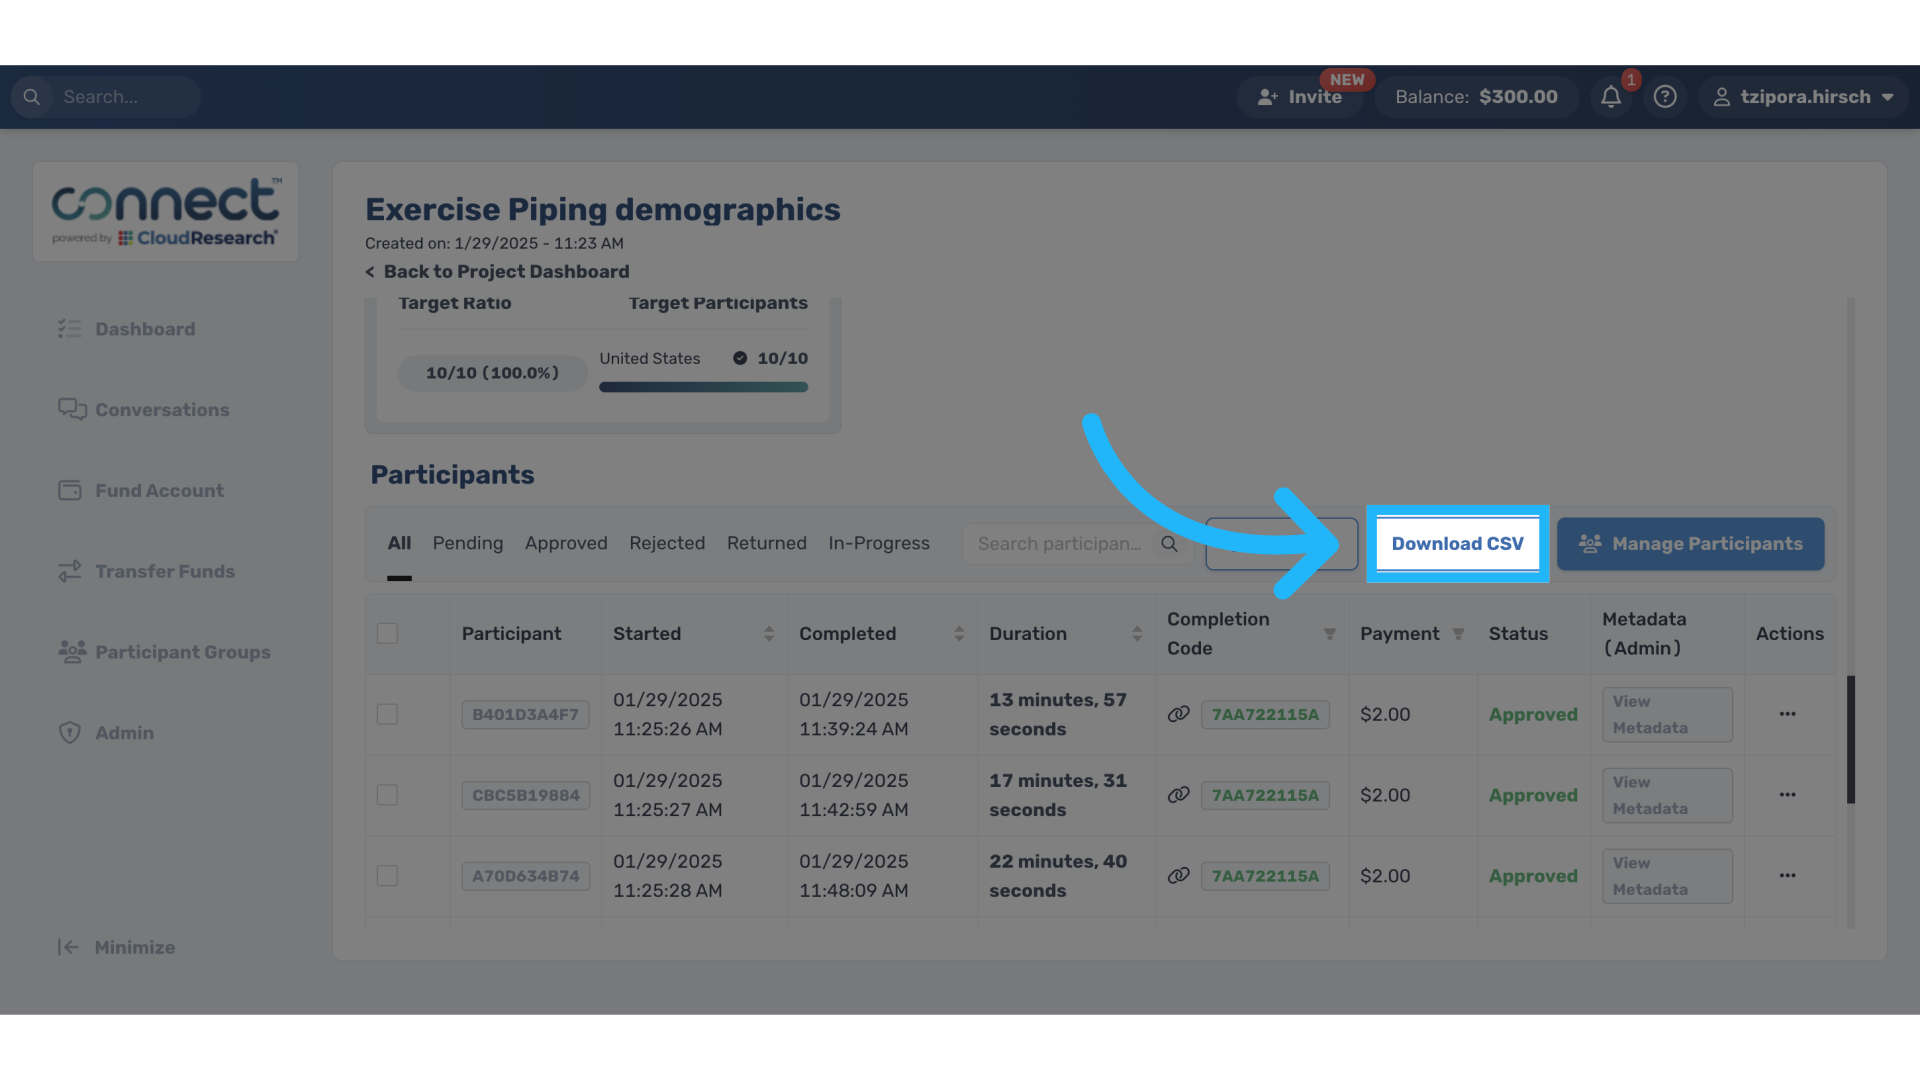Click the Manage Participants button

pos(1690,544)
